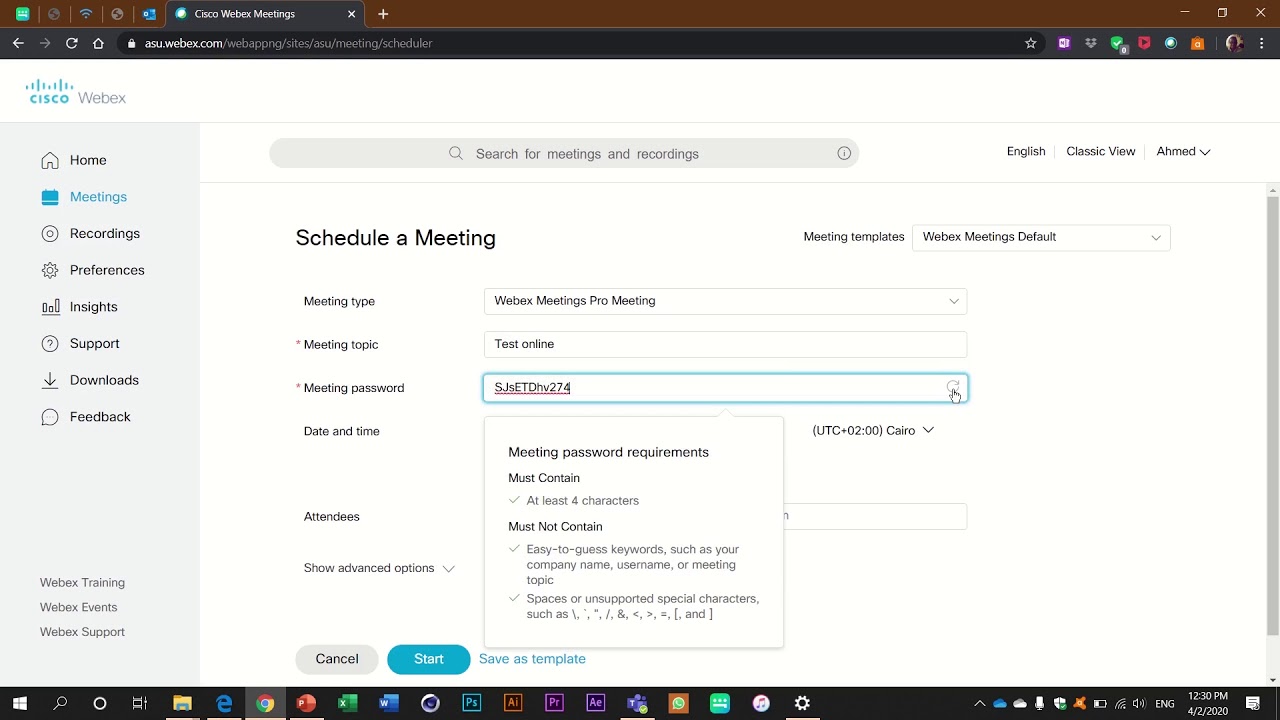Viewport: 1280px width, 720px height.
Task: Click inside the Meeting password field
Action: point(725,388)
